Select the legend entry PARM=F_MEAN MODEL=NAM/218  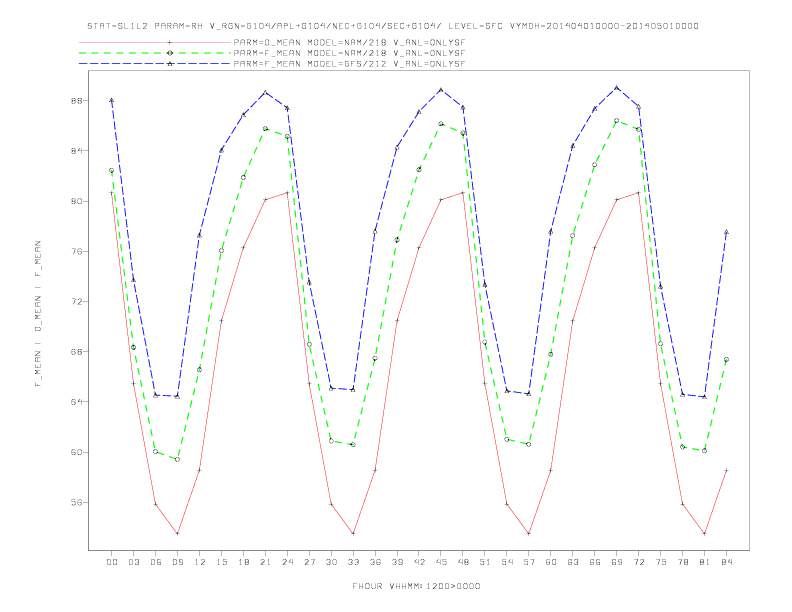349,53
